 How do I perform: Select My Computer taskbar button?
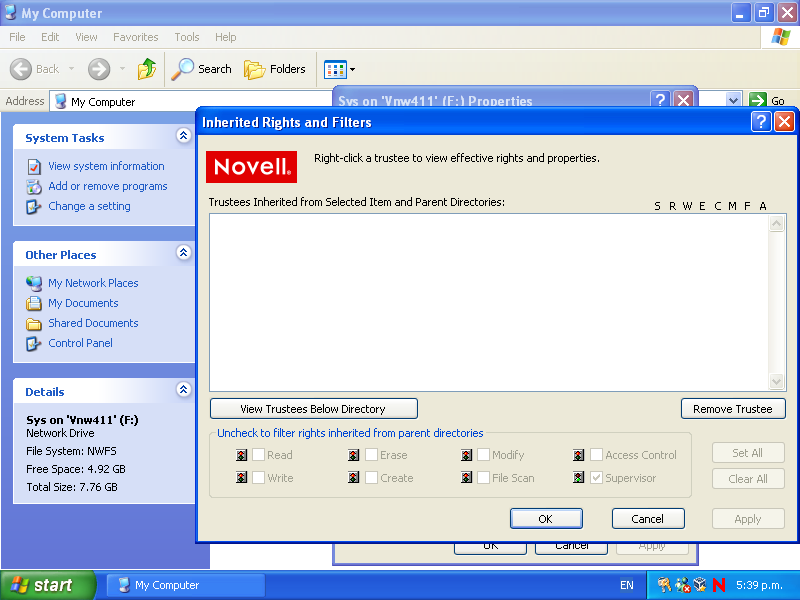186,585
